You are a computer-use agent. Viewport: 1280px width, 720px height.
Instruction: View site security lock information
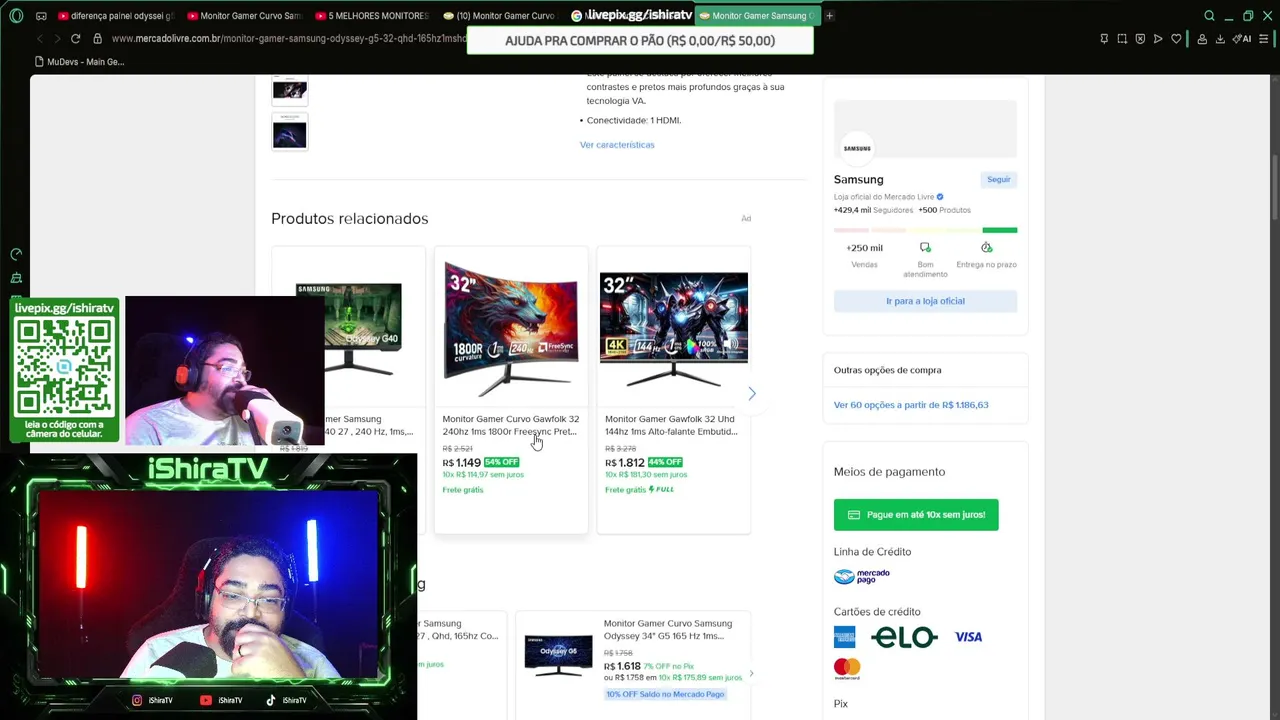[x=97, y=39]
